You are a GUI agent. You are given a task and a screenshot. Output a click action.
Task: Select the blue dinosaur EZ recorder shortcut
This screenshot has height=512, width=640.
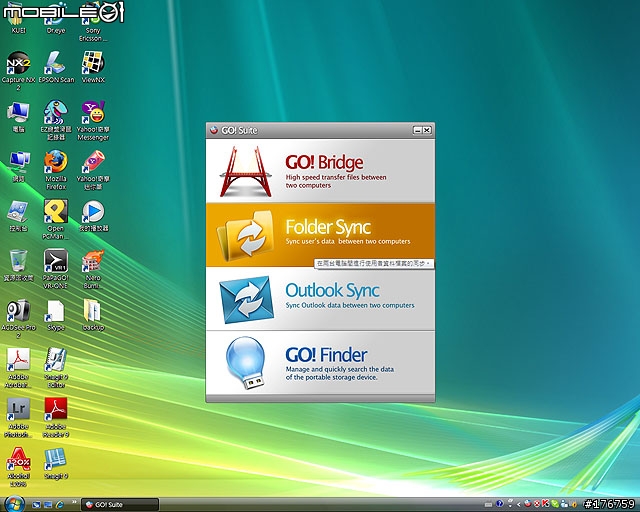click(x=56, y=120)
